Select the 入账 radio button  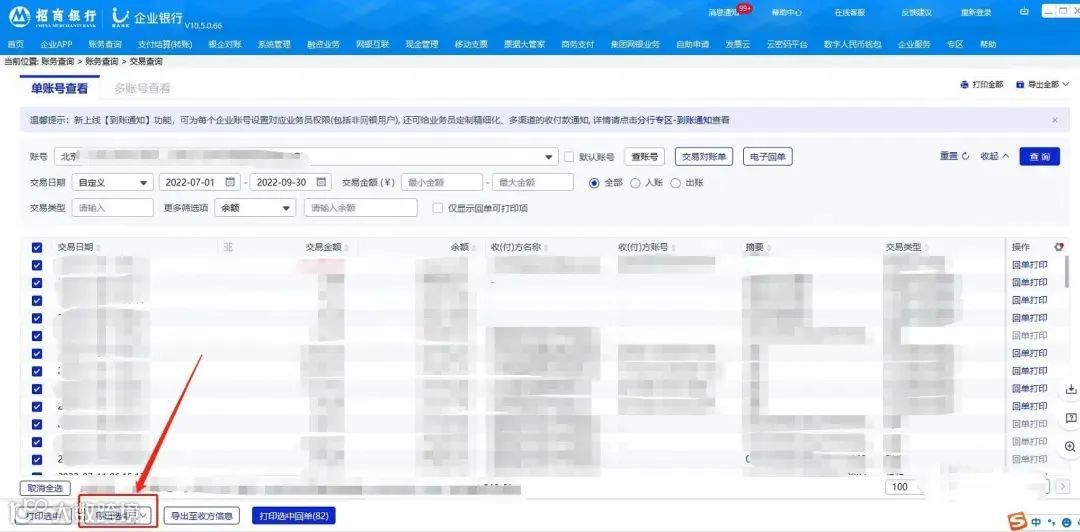point(635,183)
